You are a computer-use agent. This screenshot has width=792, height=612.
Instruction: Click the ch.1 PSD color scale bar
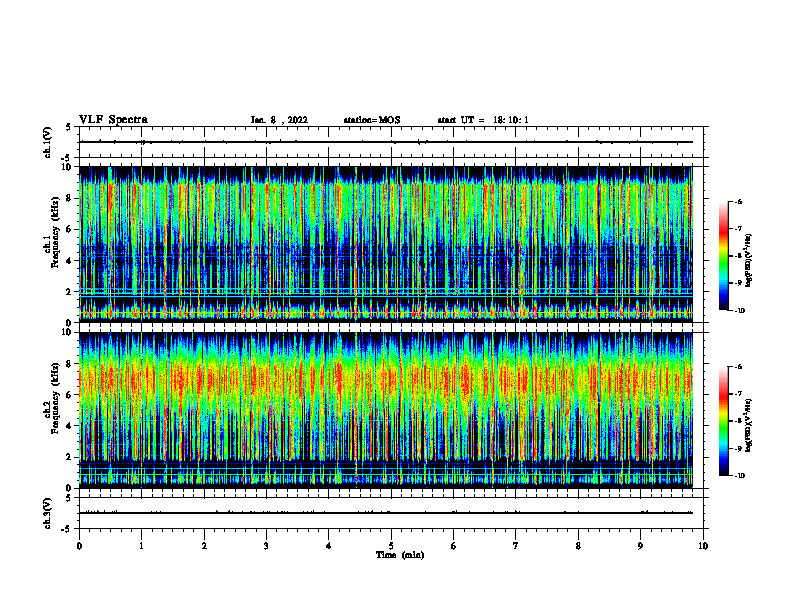click(723, 256)
